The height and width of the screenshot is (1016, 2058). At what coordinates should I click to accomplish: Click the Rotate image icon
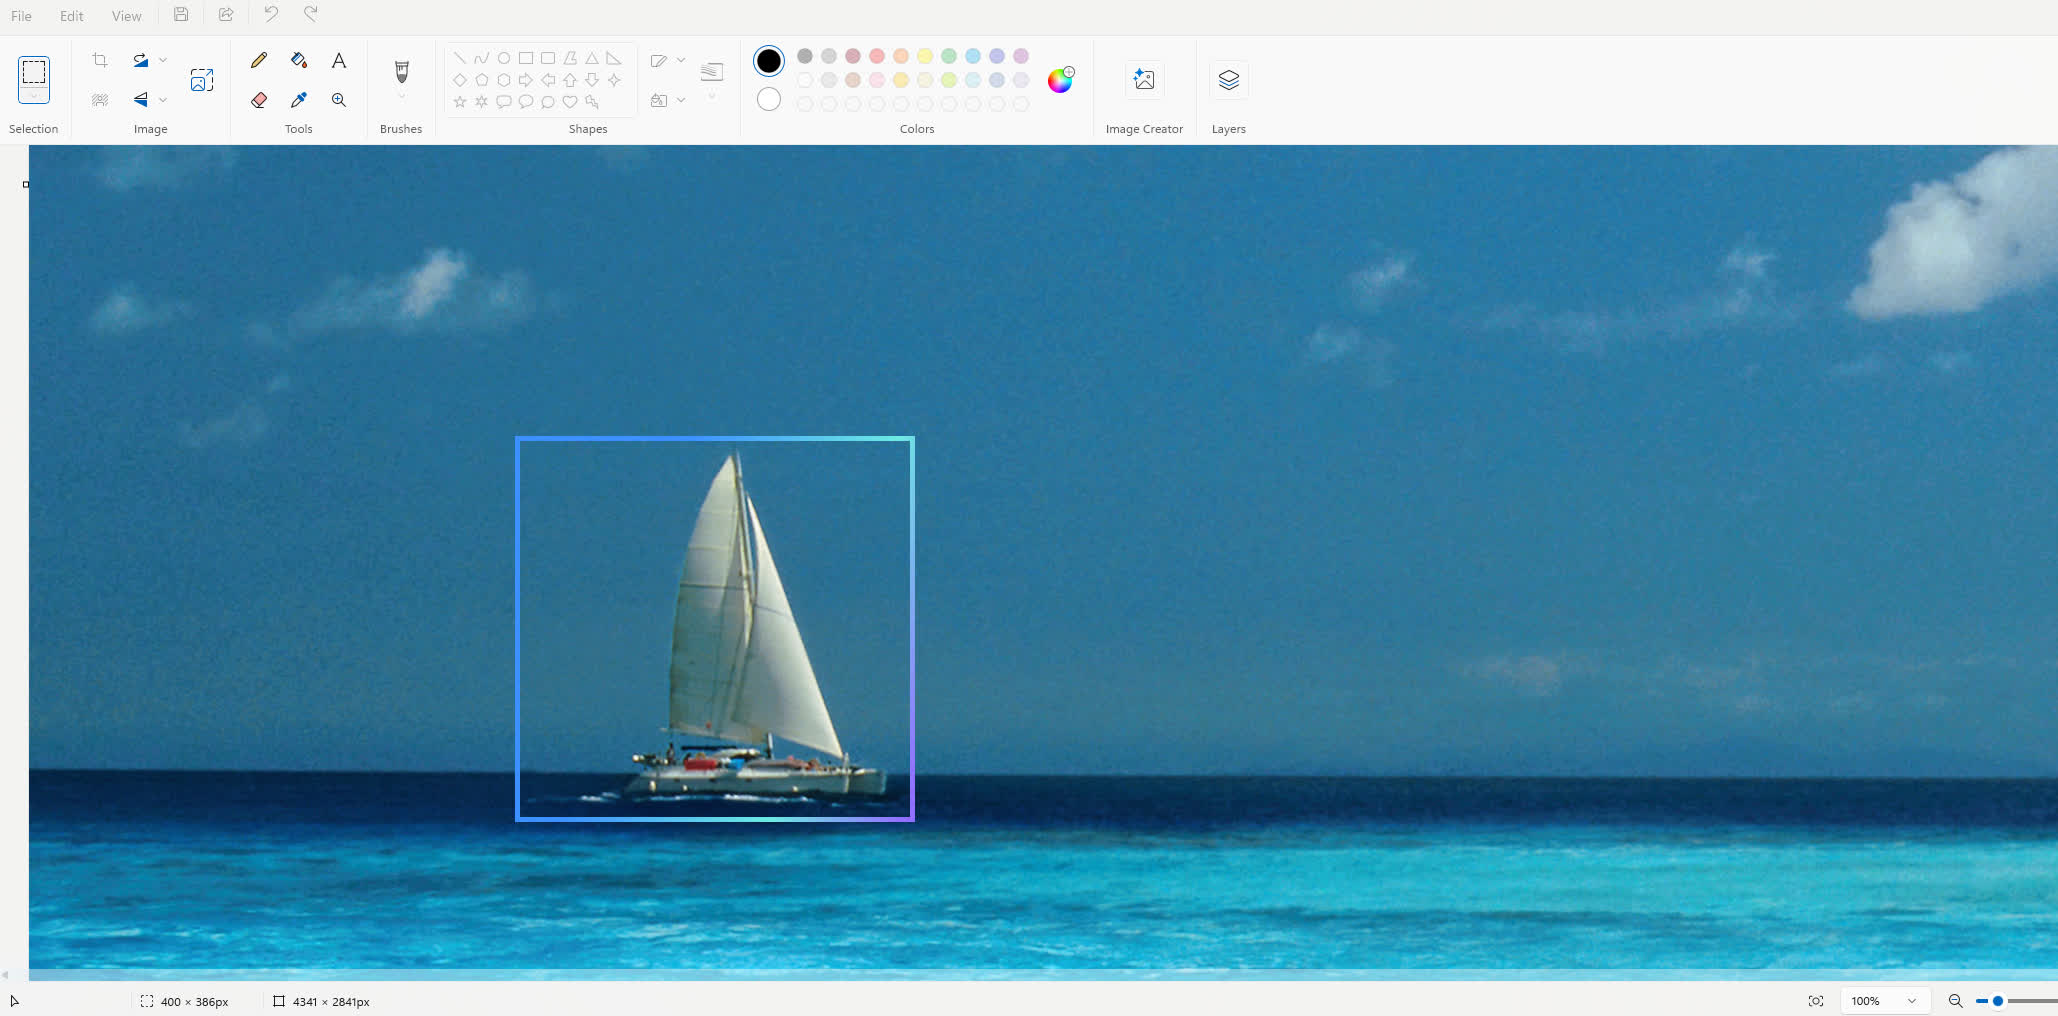click(x=141, y=60)
